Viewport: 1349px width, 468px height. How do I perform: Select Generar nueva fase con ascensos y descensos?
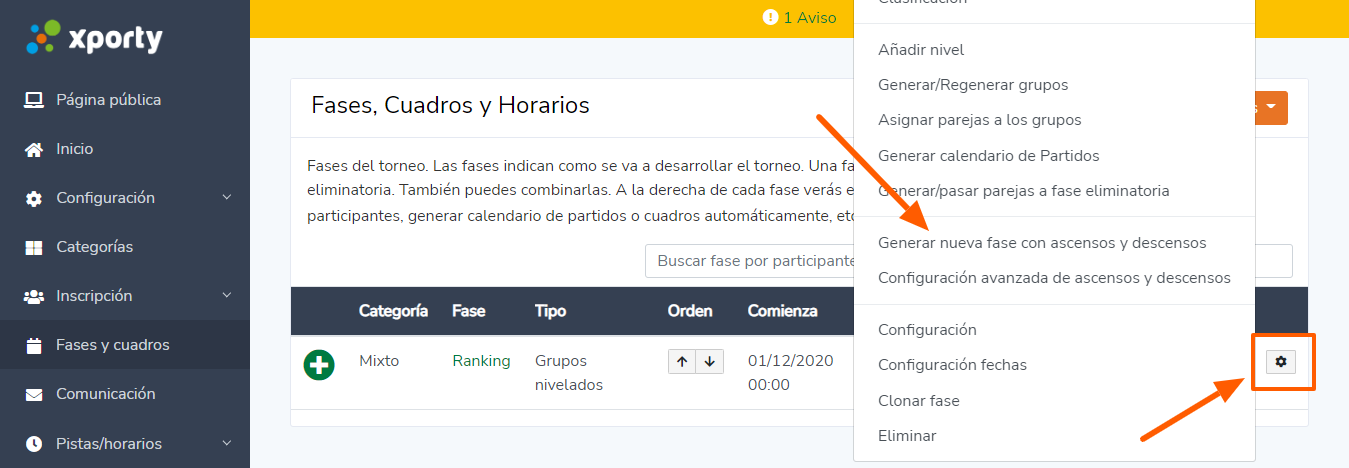(x=1041, y=243)
